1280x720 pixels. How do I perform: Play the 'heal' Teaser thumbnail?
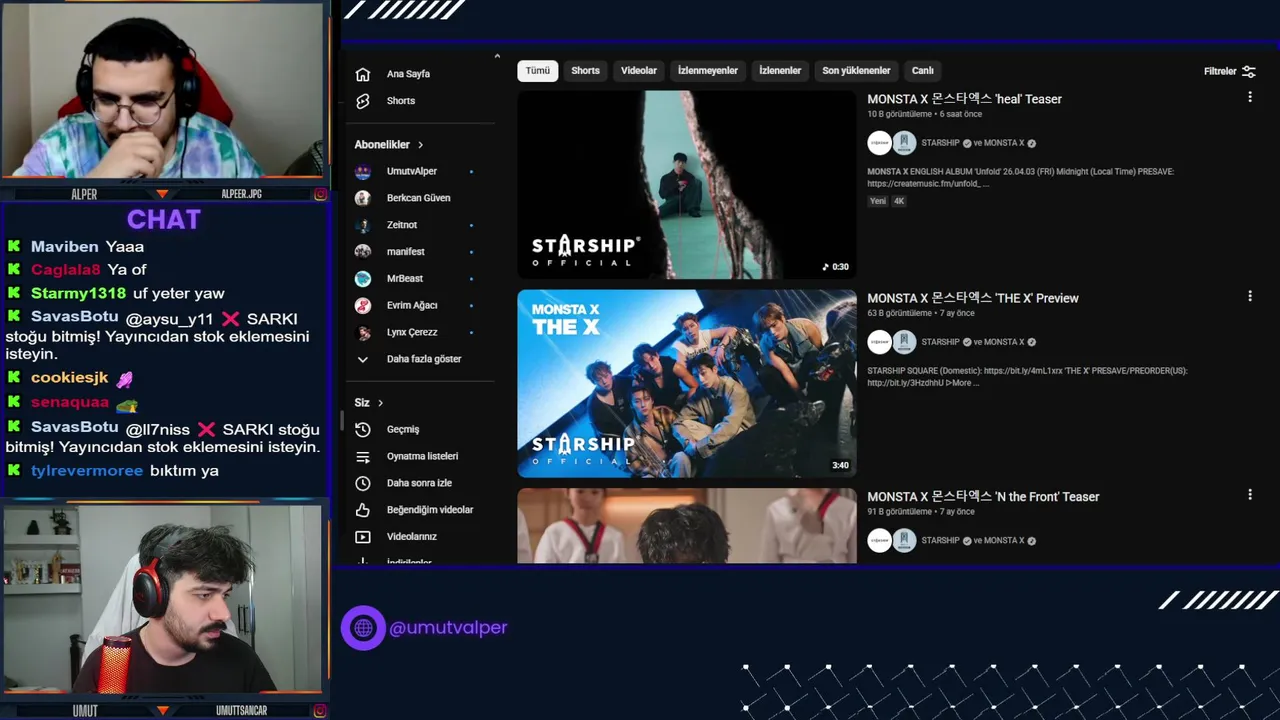coord(687,185)
